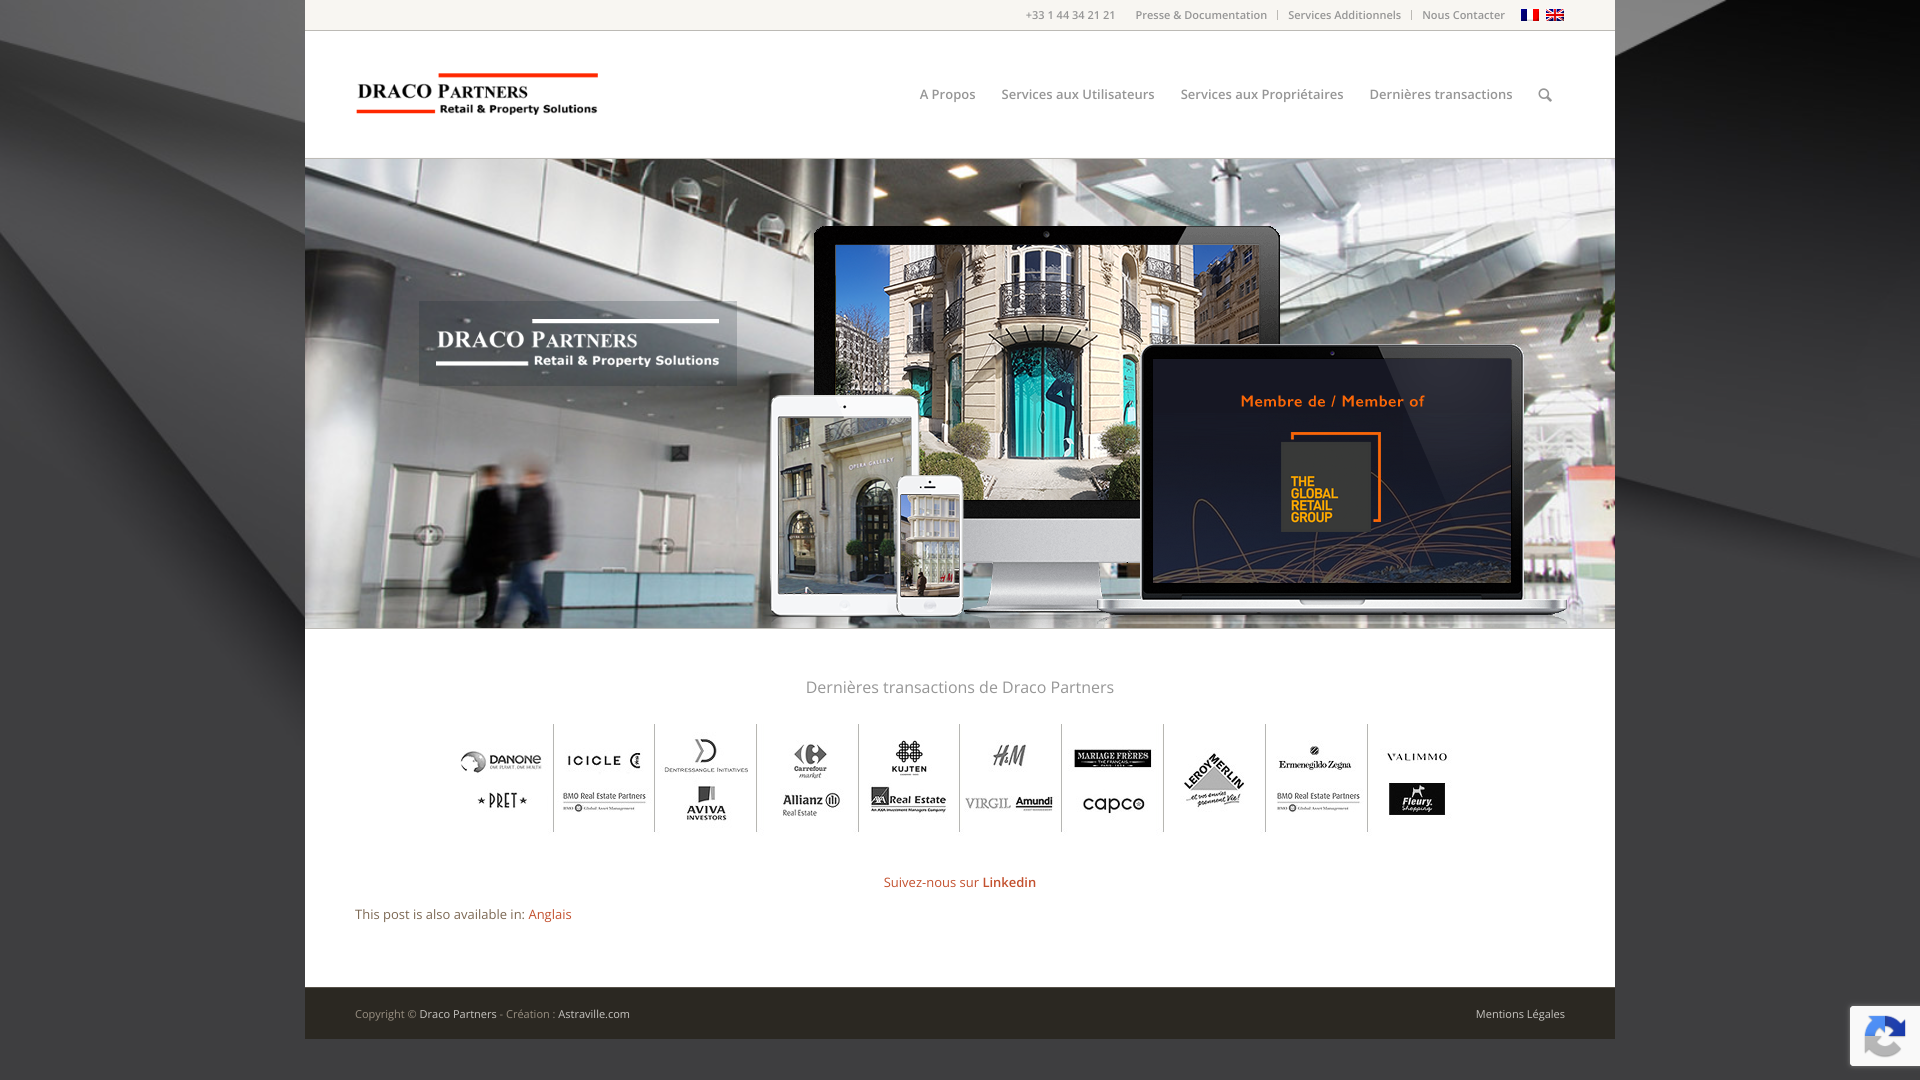Open the search magnifier icon
The image size is (1920, 1080).
[1545, 95]
